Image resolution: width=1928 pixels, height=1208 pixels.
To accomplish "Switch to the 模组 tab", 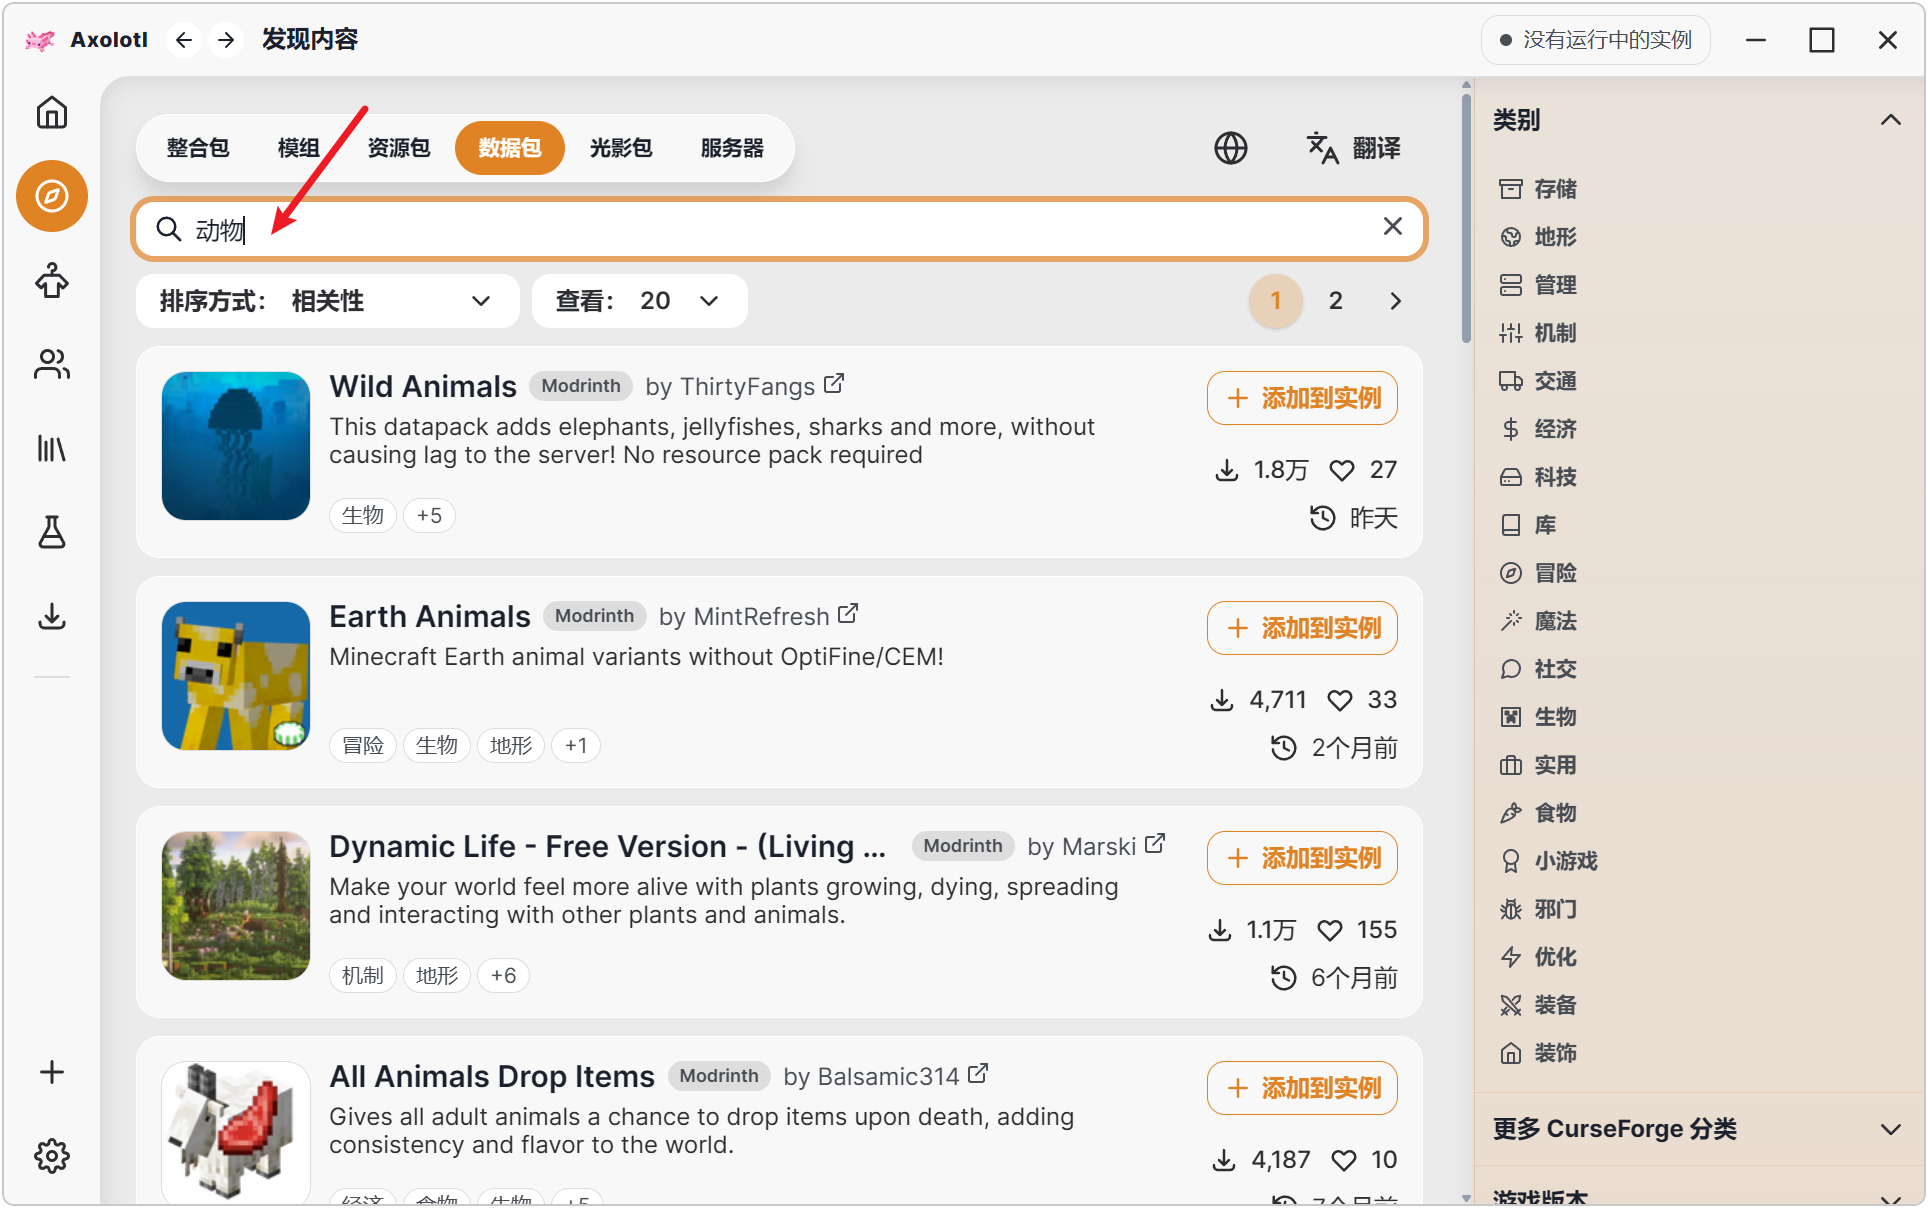I will coord(298,148).
